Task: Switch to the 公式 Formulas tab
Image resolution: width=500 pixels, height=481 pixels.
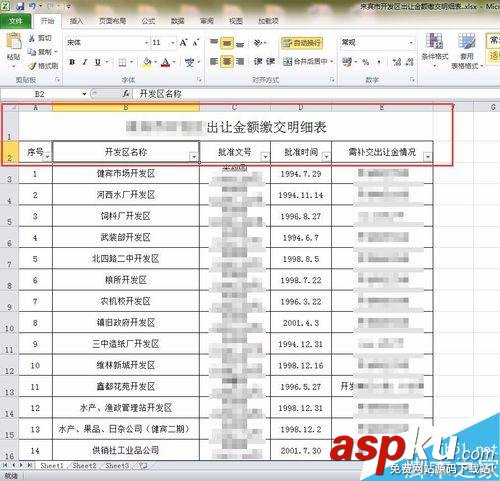Action: pos(148,21)
